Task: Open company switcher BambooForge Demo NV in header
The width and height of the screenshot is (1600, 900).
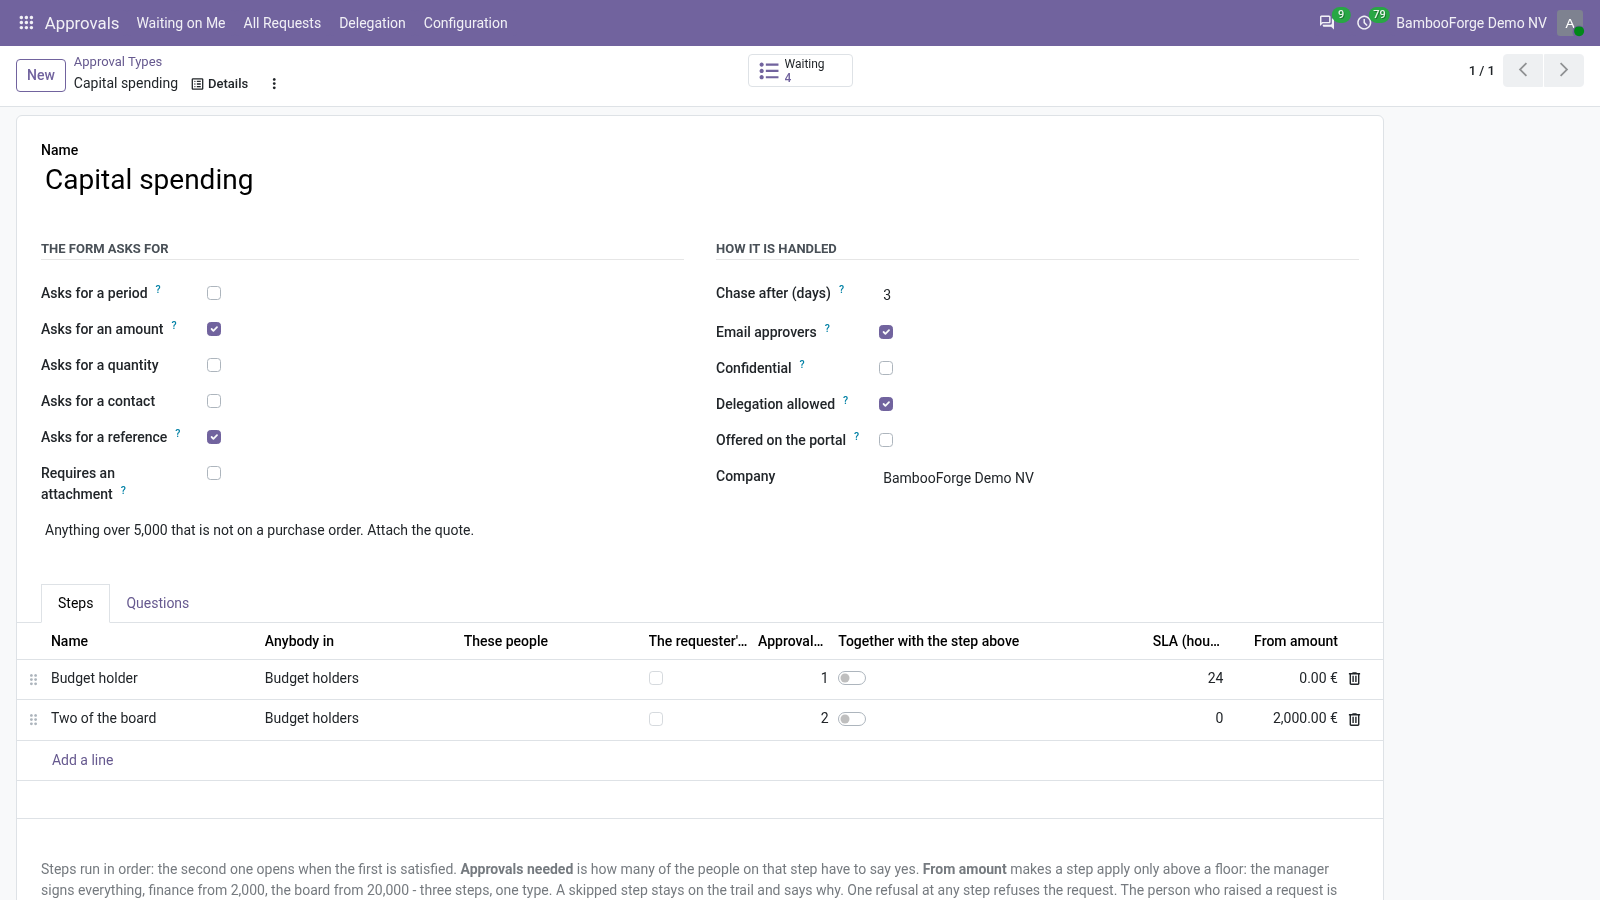Action: [x=1471, y=23]
